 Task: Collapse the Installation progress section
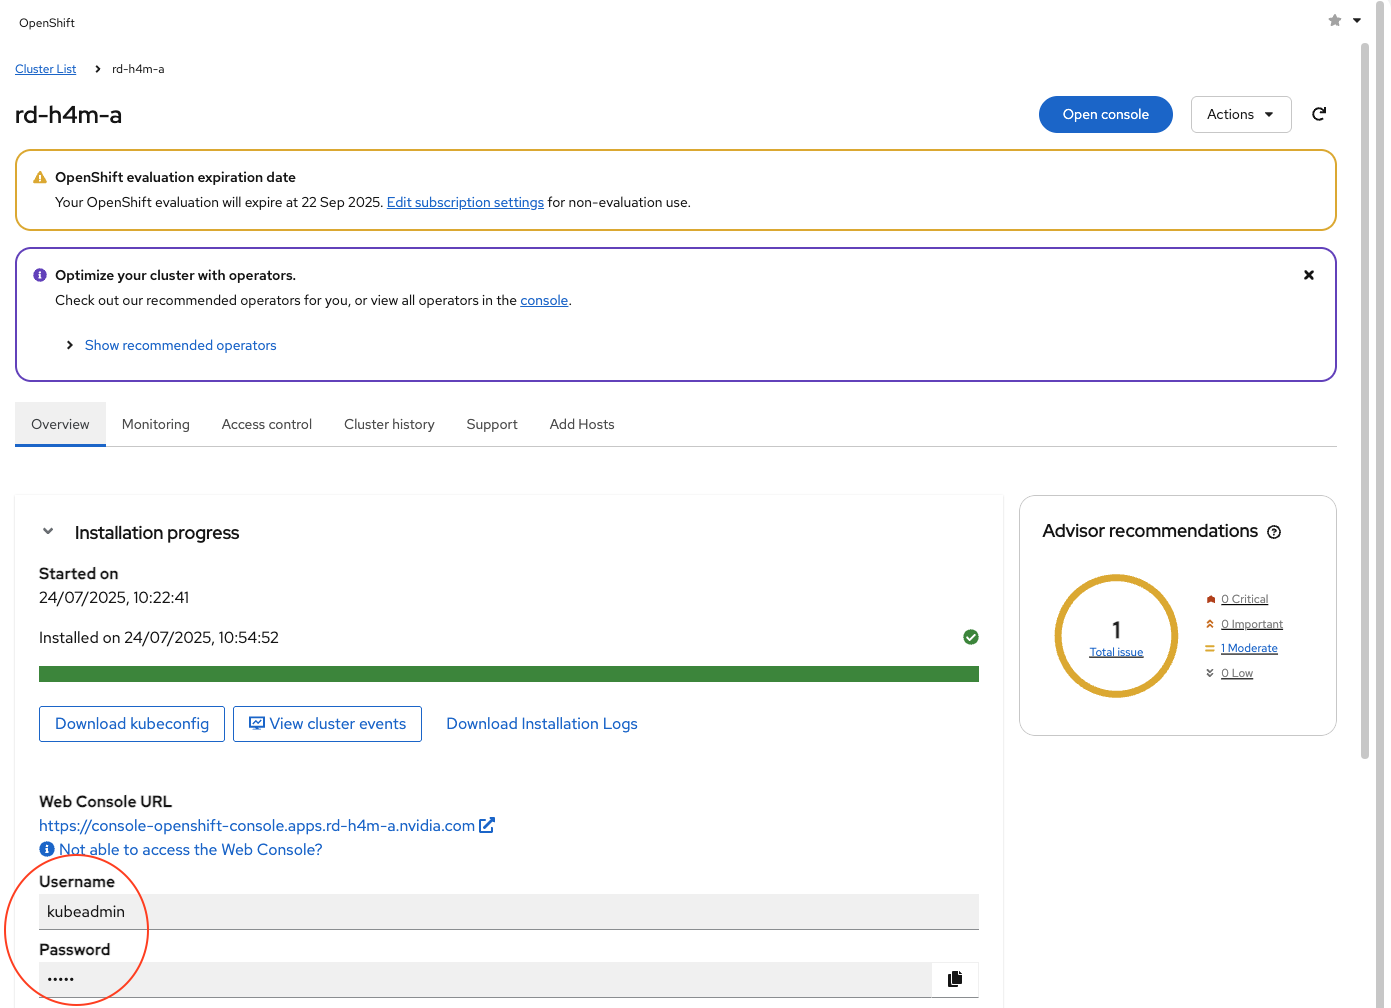48,532
